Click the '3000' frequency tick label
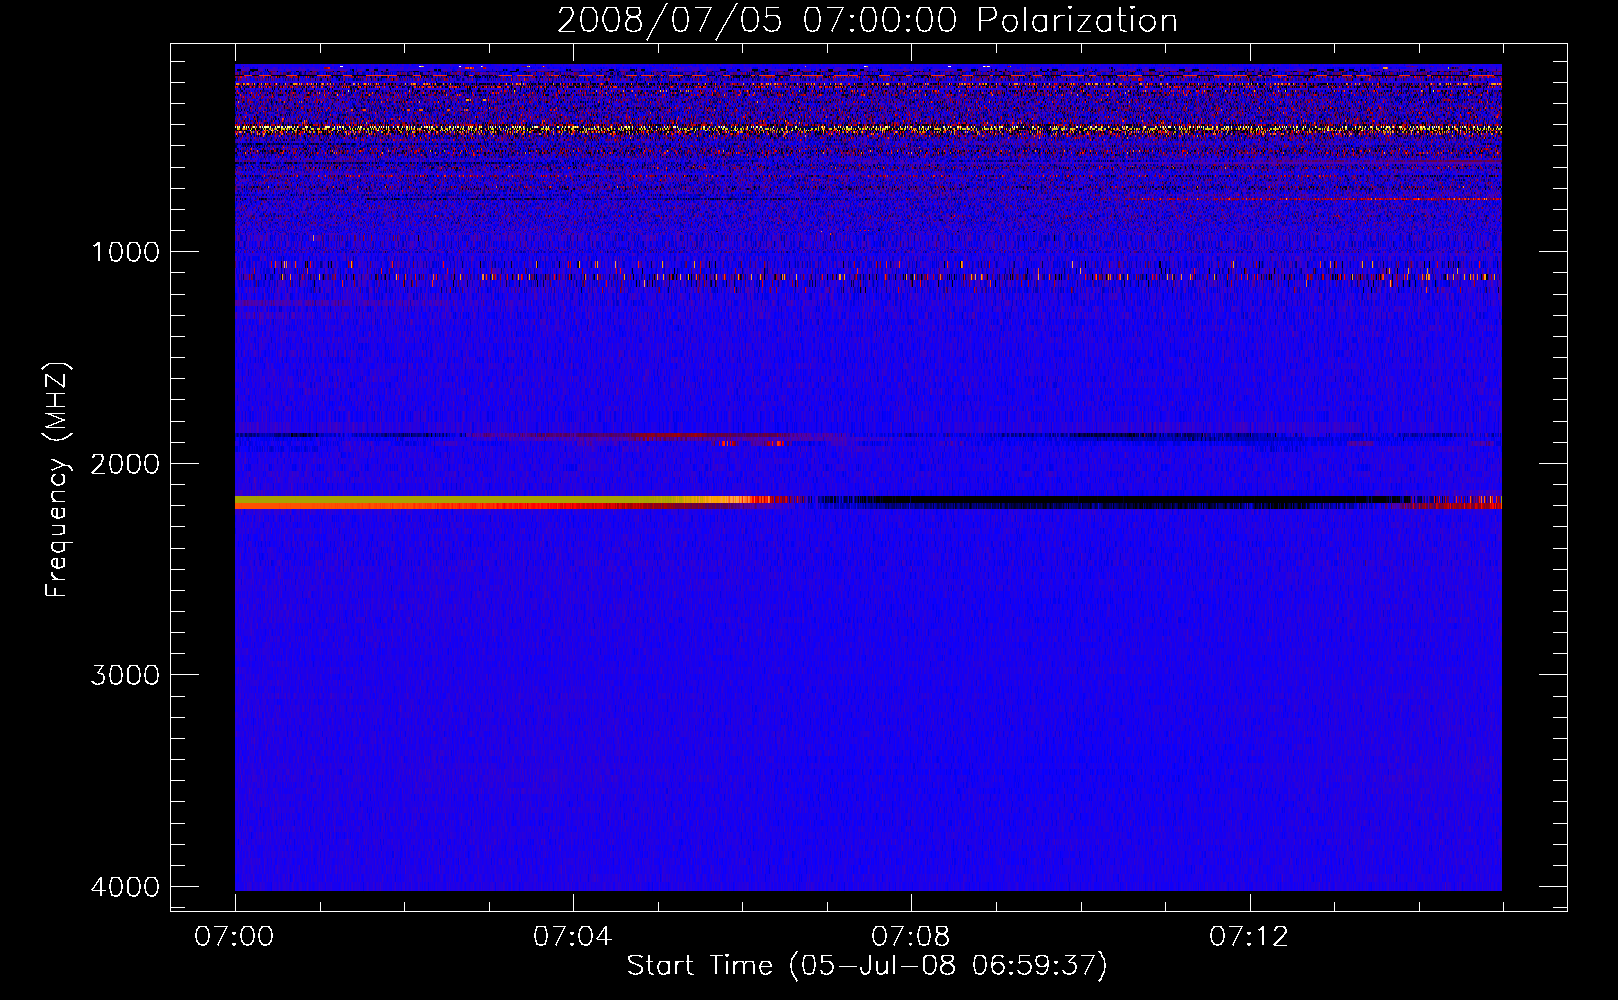Image resolution: width=1618 pixels, height=1000 pixels. [x=125, y=675]
